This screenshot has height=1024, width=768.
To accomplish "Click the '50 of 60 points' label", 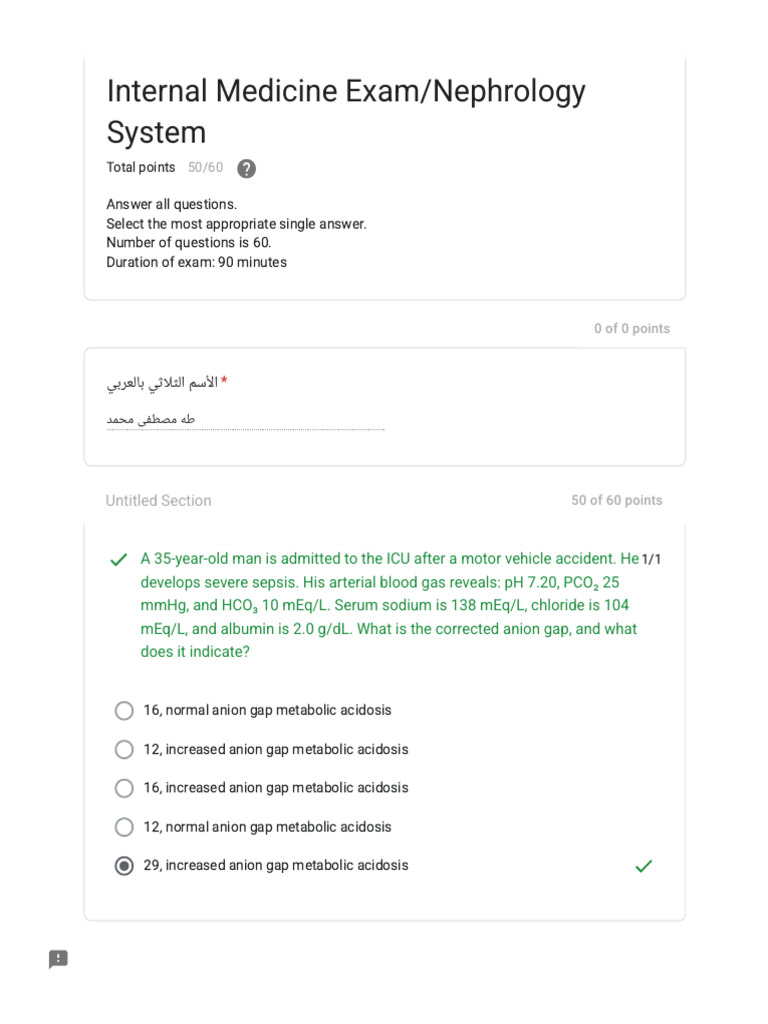I will point(616,500).
